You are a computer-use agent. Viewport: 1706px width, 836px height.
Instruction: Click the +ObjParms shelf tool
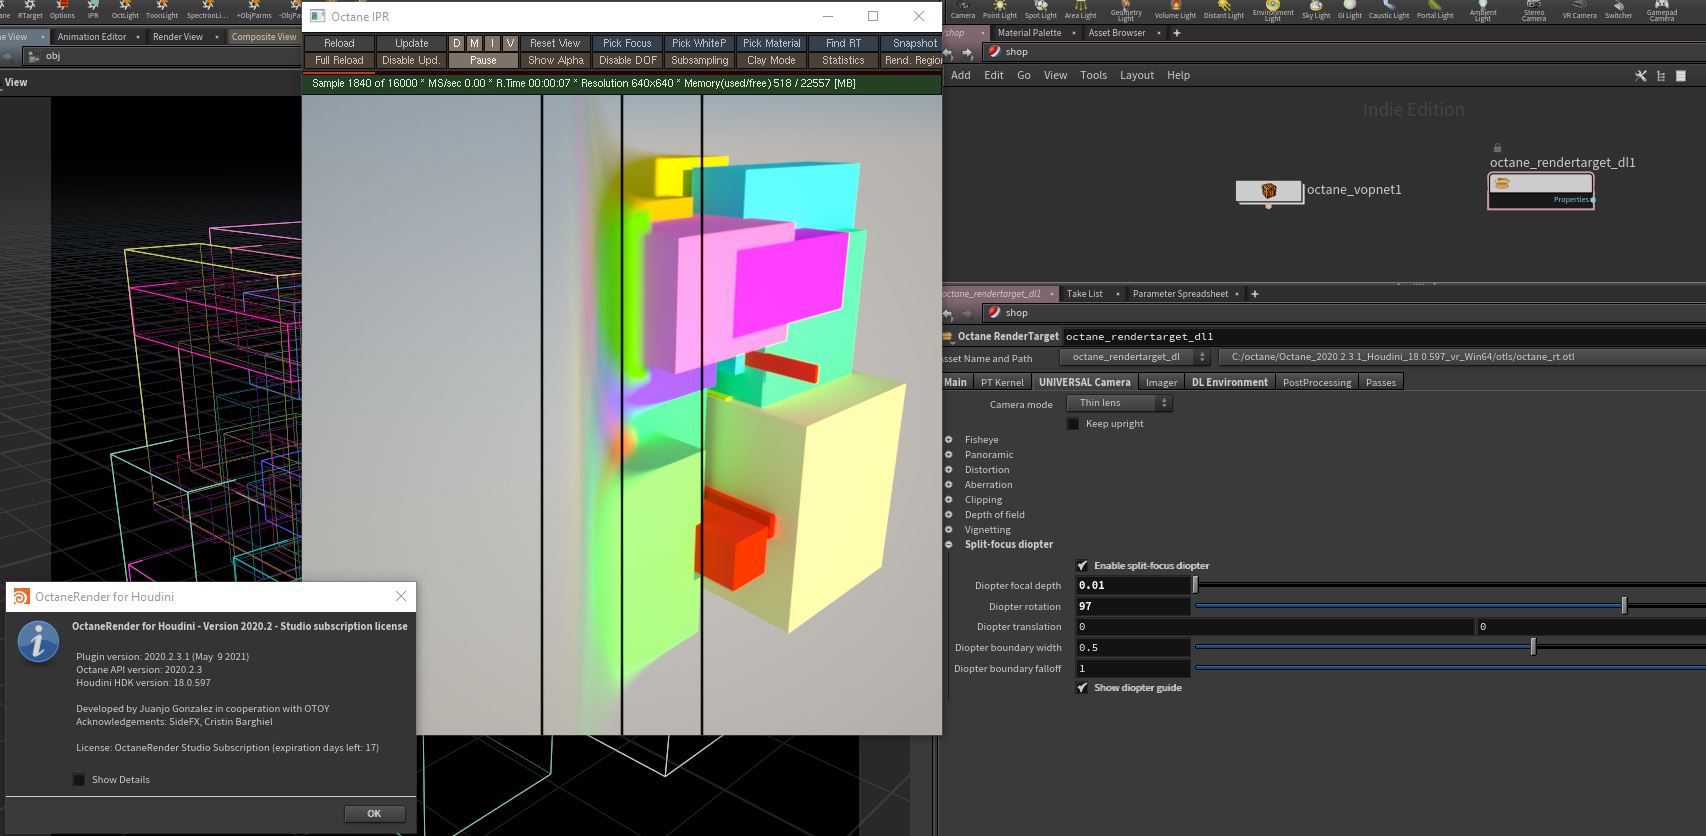pyautogui.click(x=254, y=10)
